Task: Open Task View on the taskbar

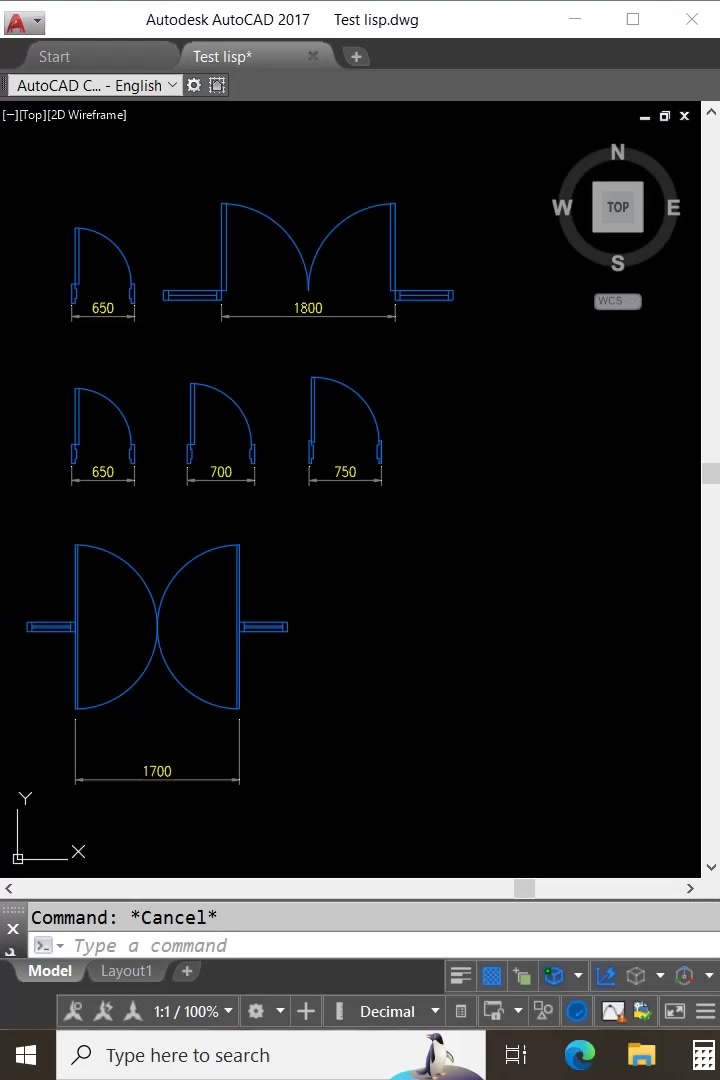Action: point(515,1055)
